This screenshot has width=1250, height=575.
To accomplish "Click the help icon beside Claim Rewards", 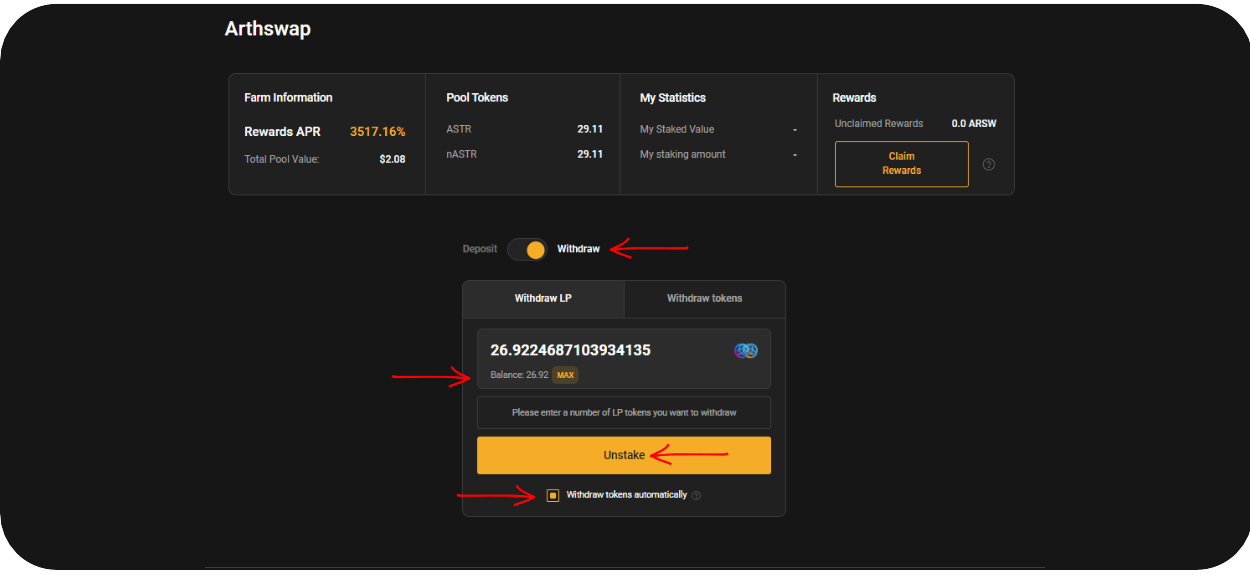I will pyautogui.click(x=988, y=164).
